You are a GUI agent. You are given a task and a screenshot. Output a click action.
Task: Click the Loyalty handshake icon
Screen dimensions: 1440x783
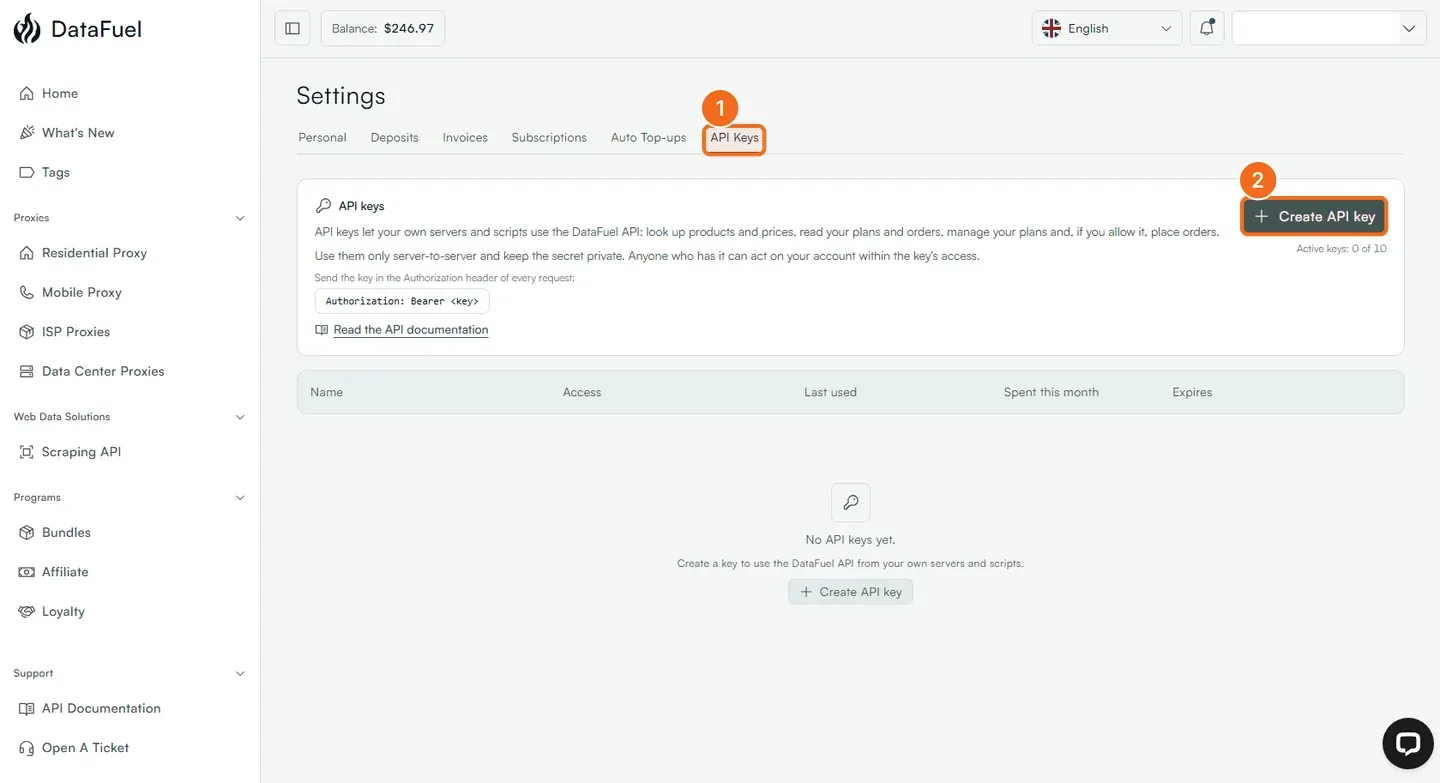click(27, 611)
